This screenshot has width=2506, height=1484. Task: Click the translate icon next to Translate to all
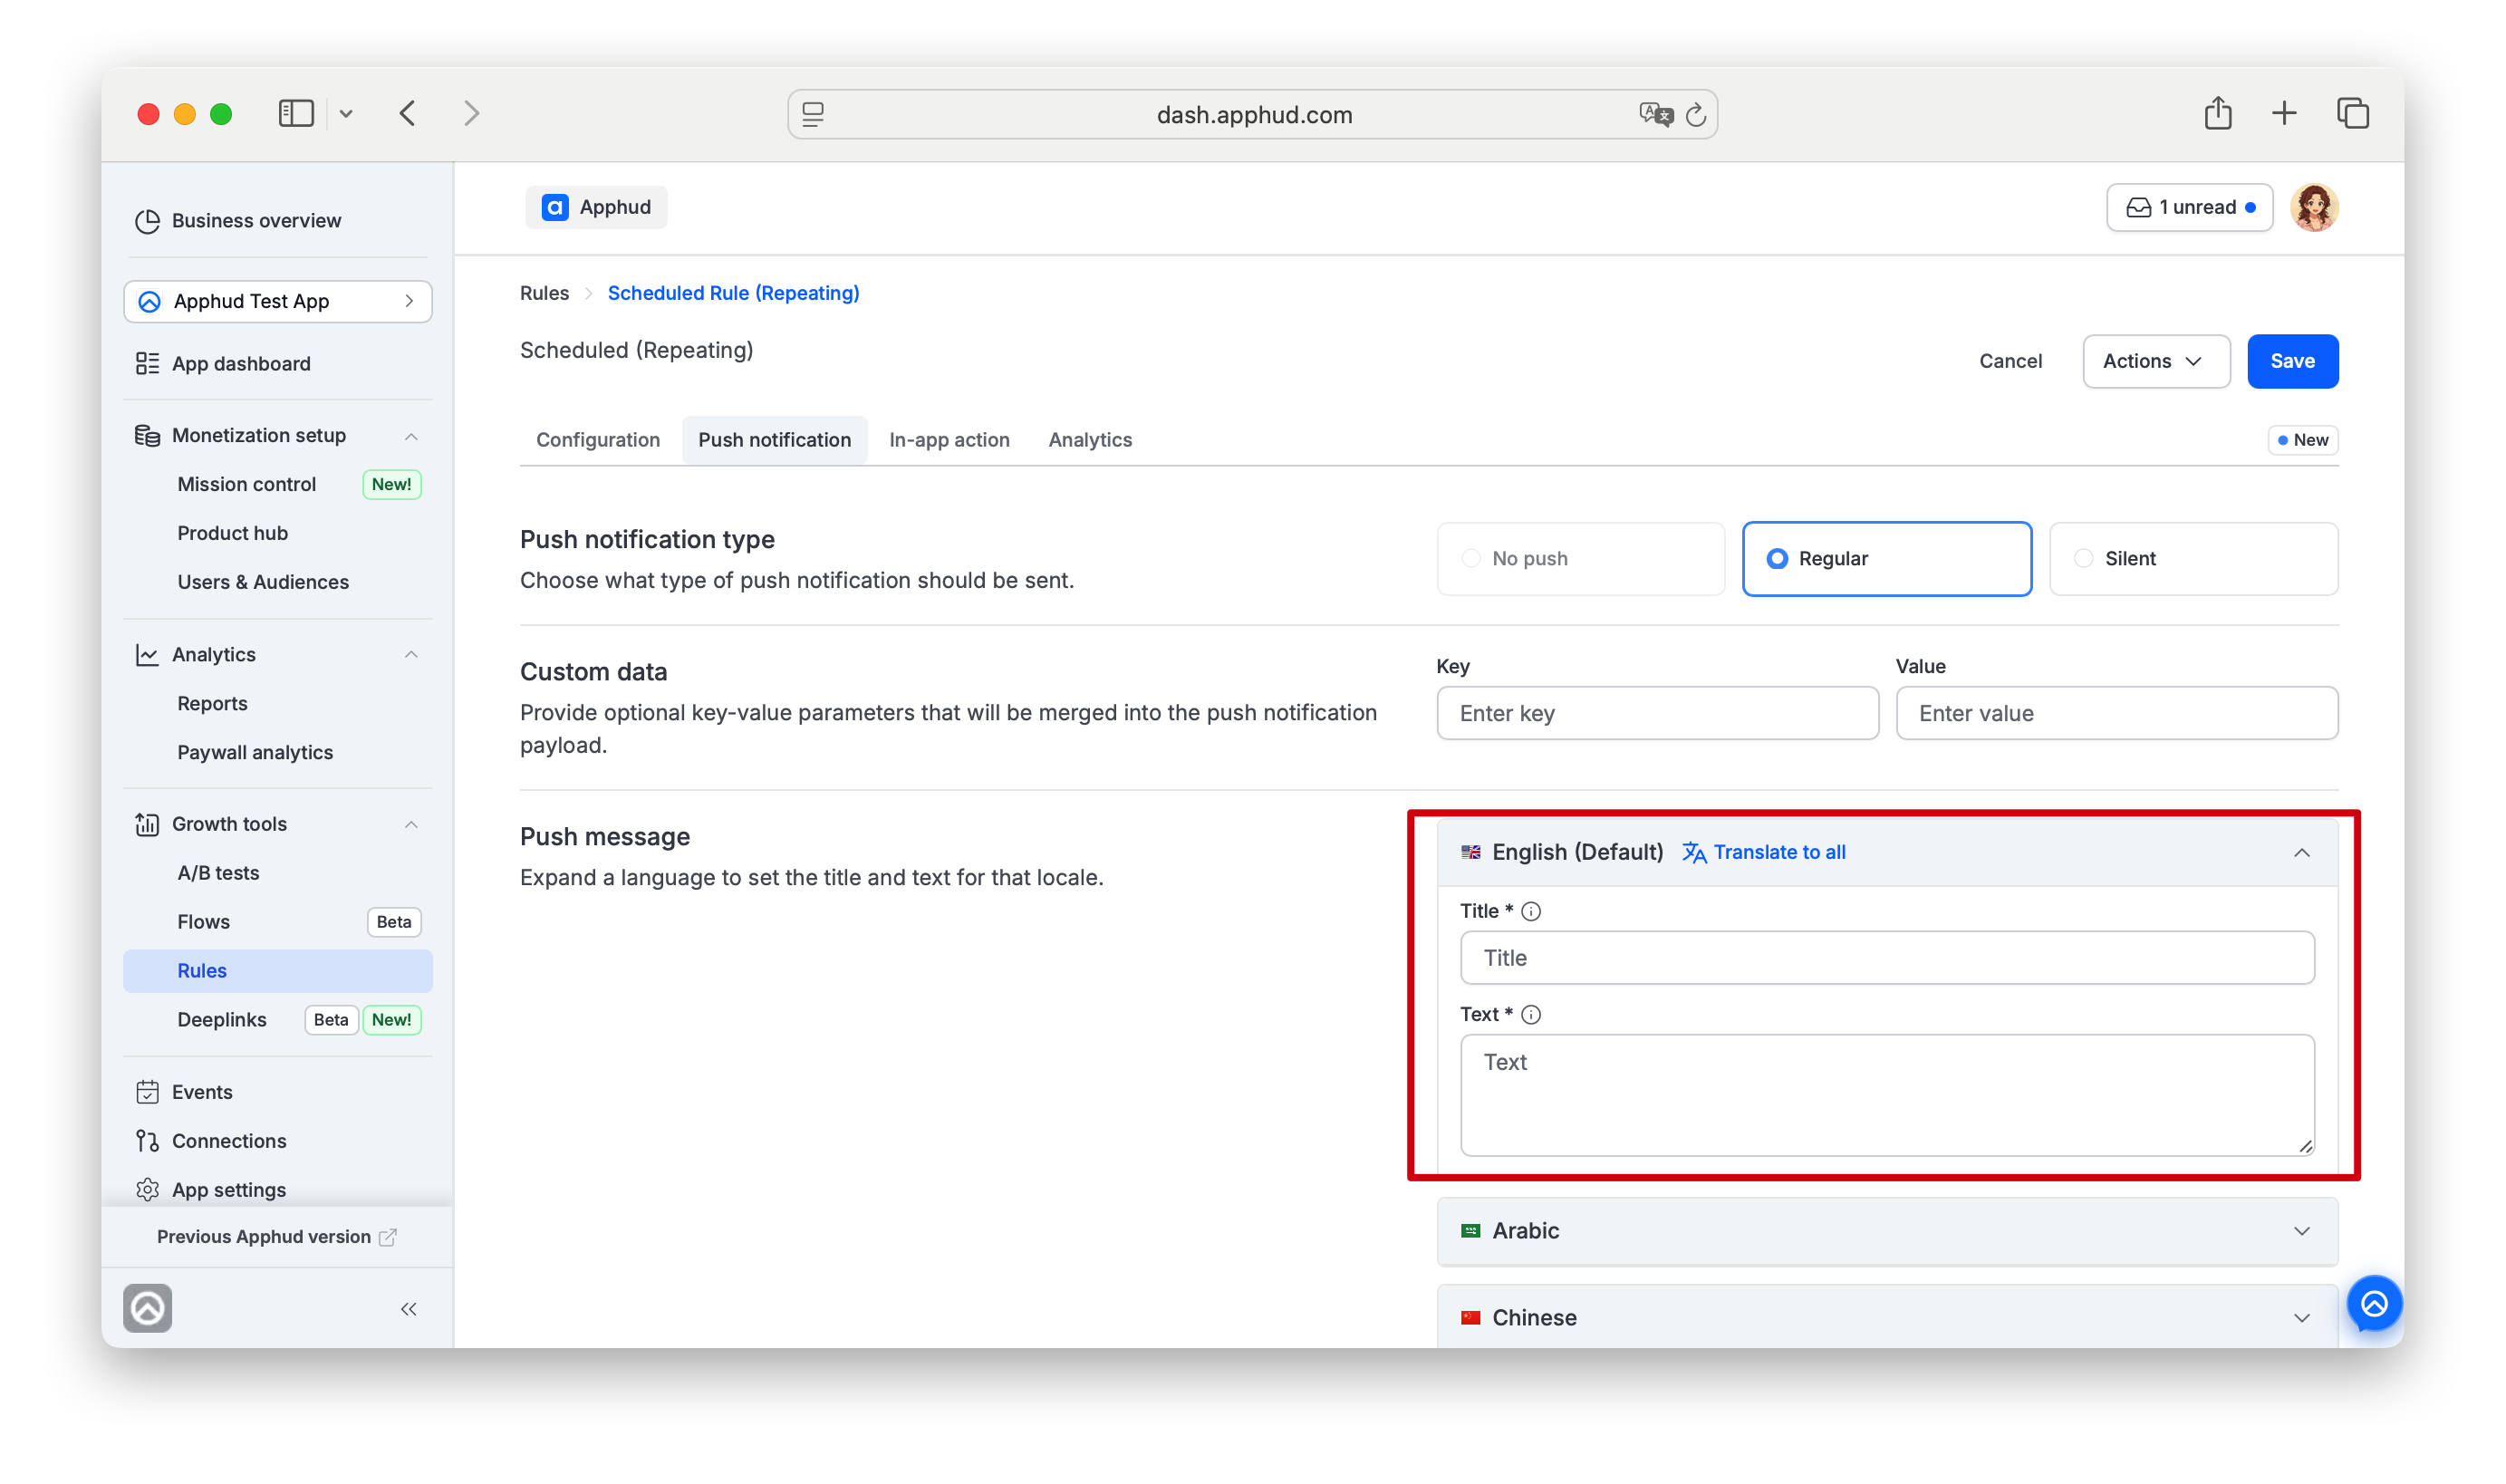pos(1693,852)
